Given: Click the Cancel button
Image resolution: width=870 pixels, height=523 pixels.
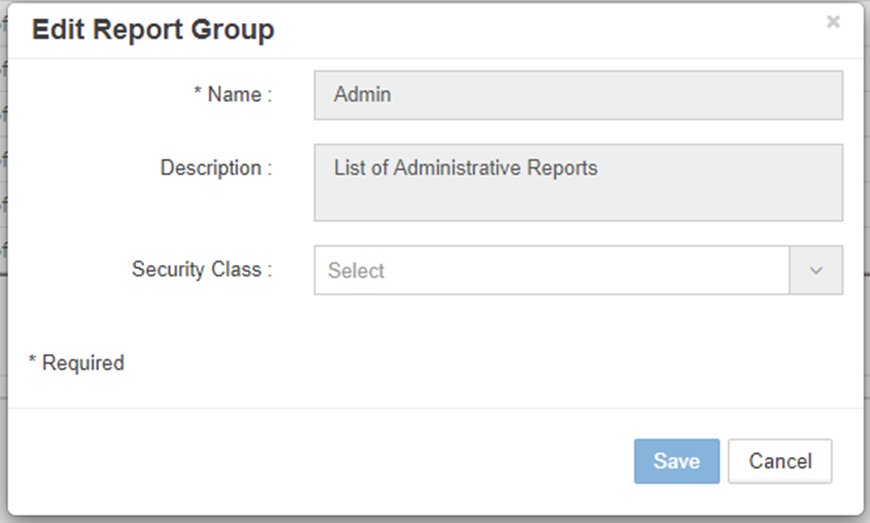Looking at the screenshot, I should click(780, 461).
